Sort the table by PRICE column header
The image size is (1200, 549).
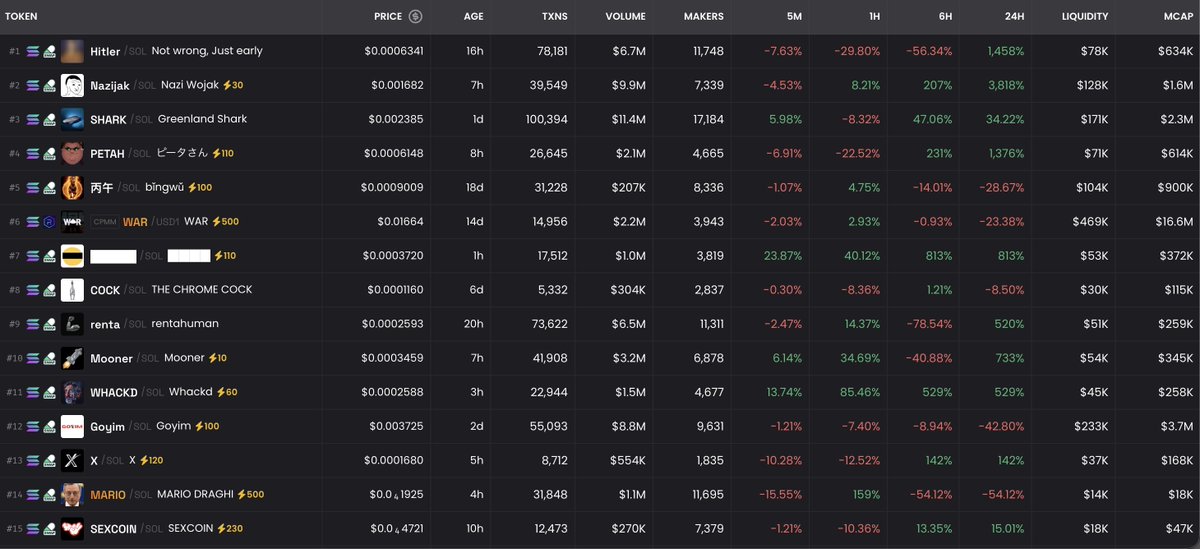coord(388,16)
